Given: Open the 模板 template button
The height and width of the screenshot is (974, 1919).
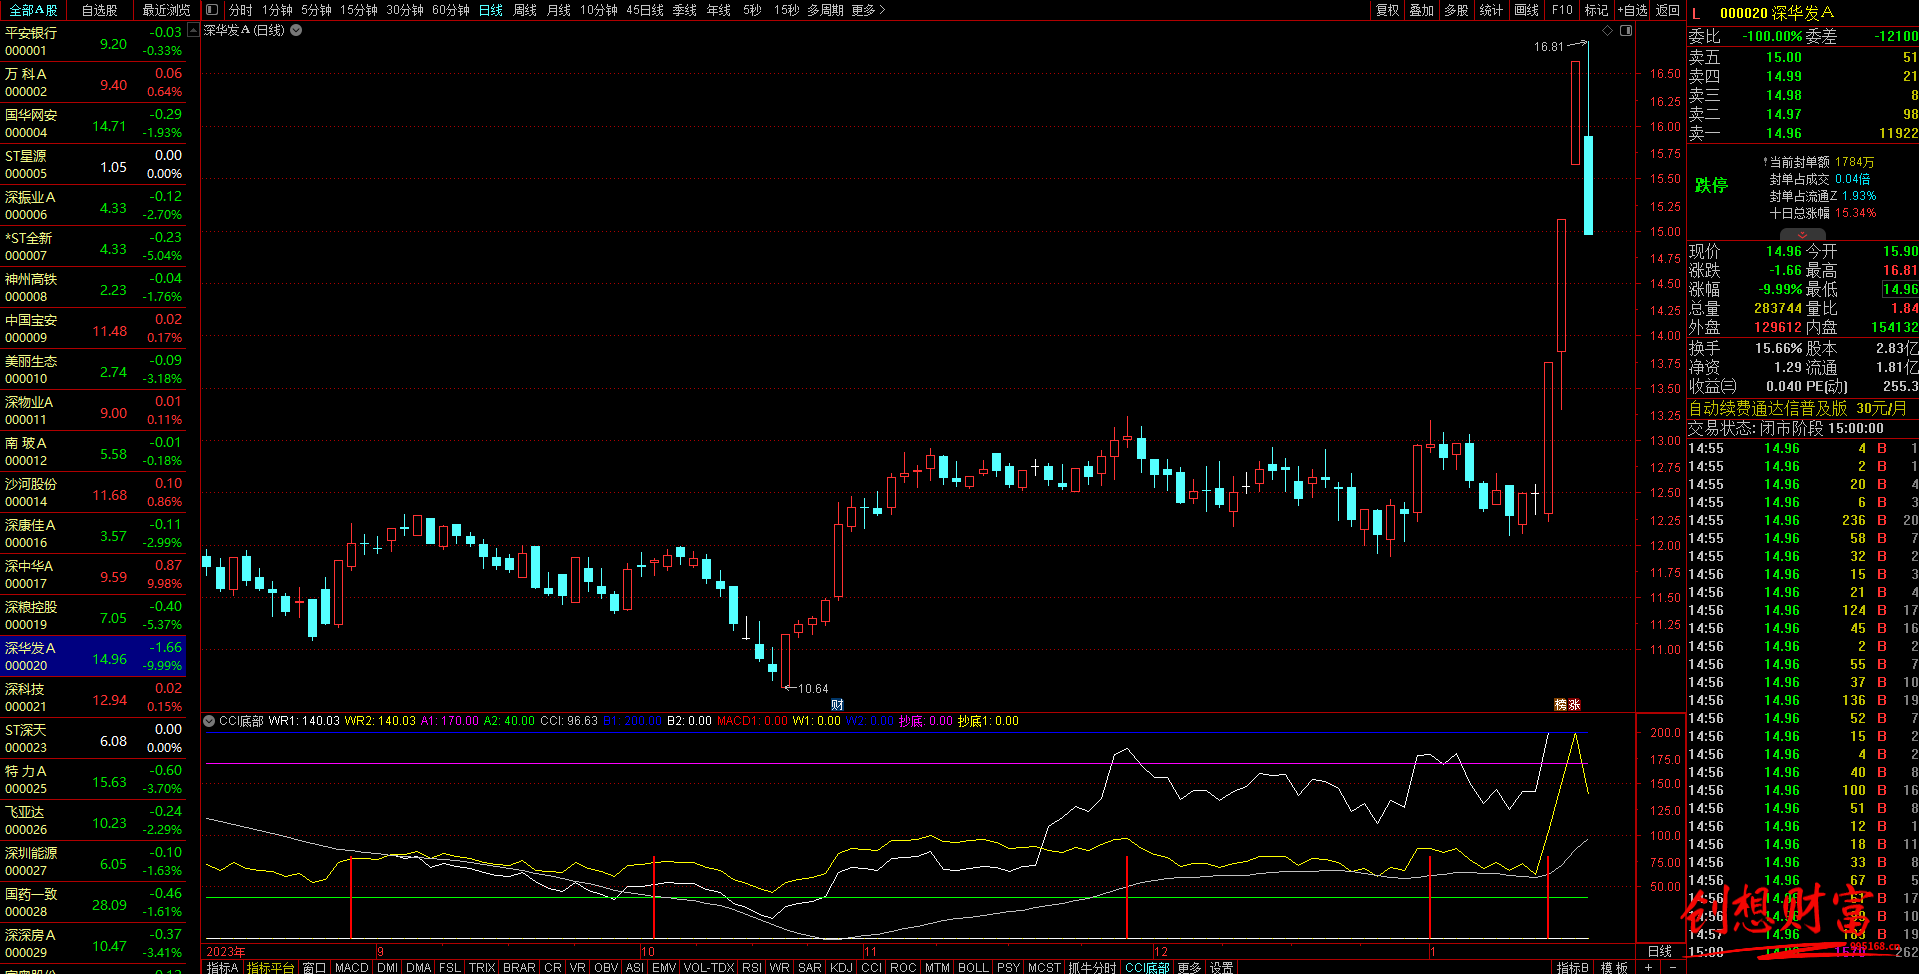Looking at the screenshot, I should 1614,967.
